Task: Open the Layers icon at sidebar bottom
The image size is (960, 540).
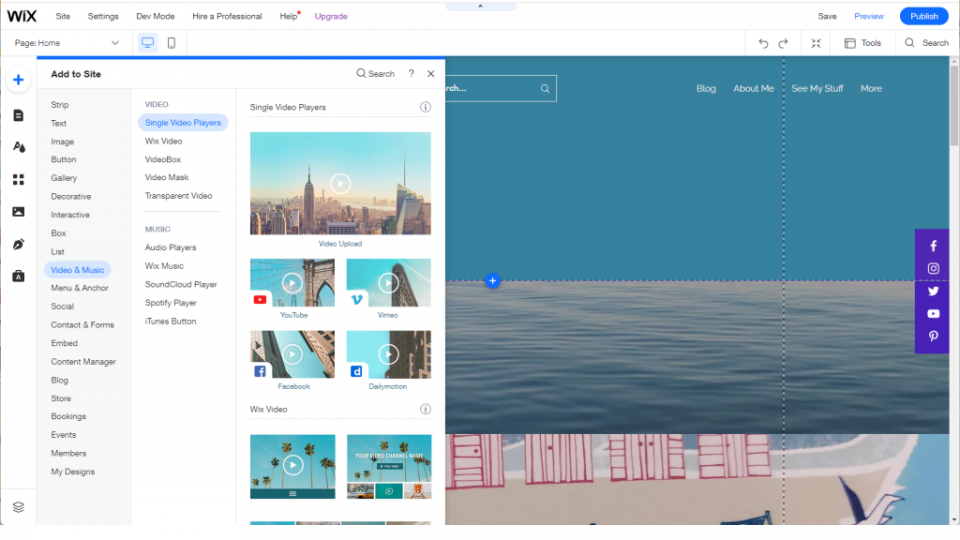Action: tap(18, 507)
